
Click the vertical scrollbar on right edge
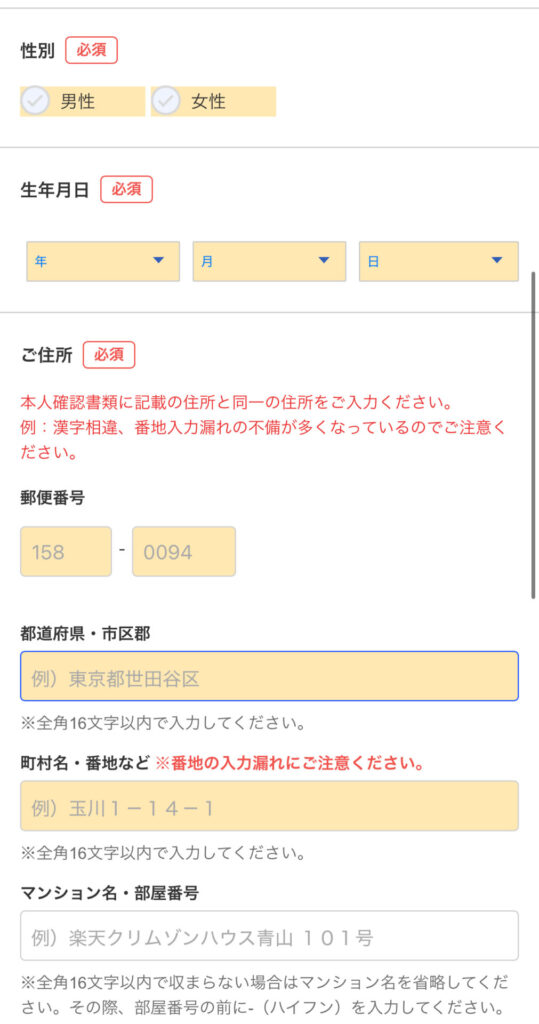534,434
